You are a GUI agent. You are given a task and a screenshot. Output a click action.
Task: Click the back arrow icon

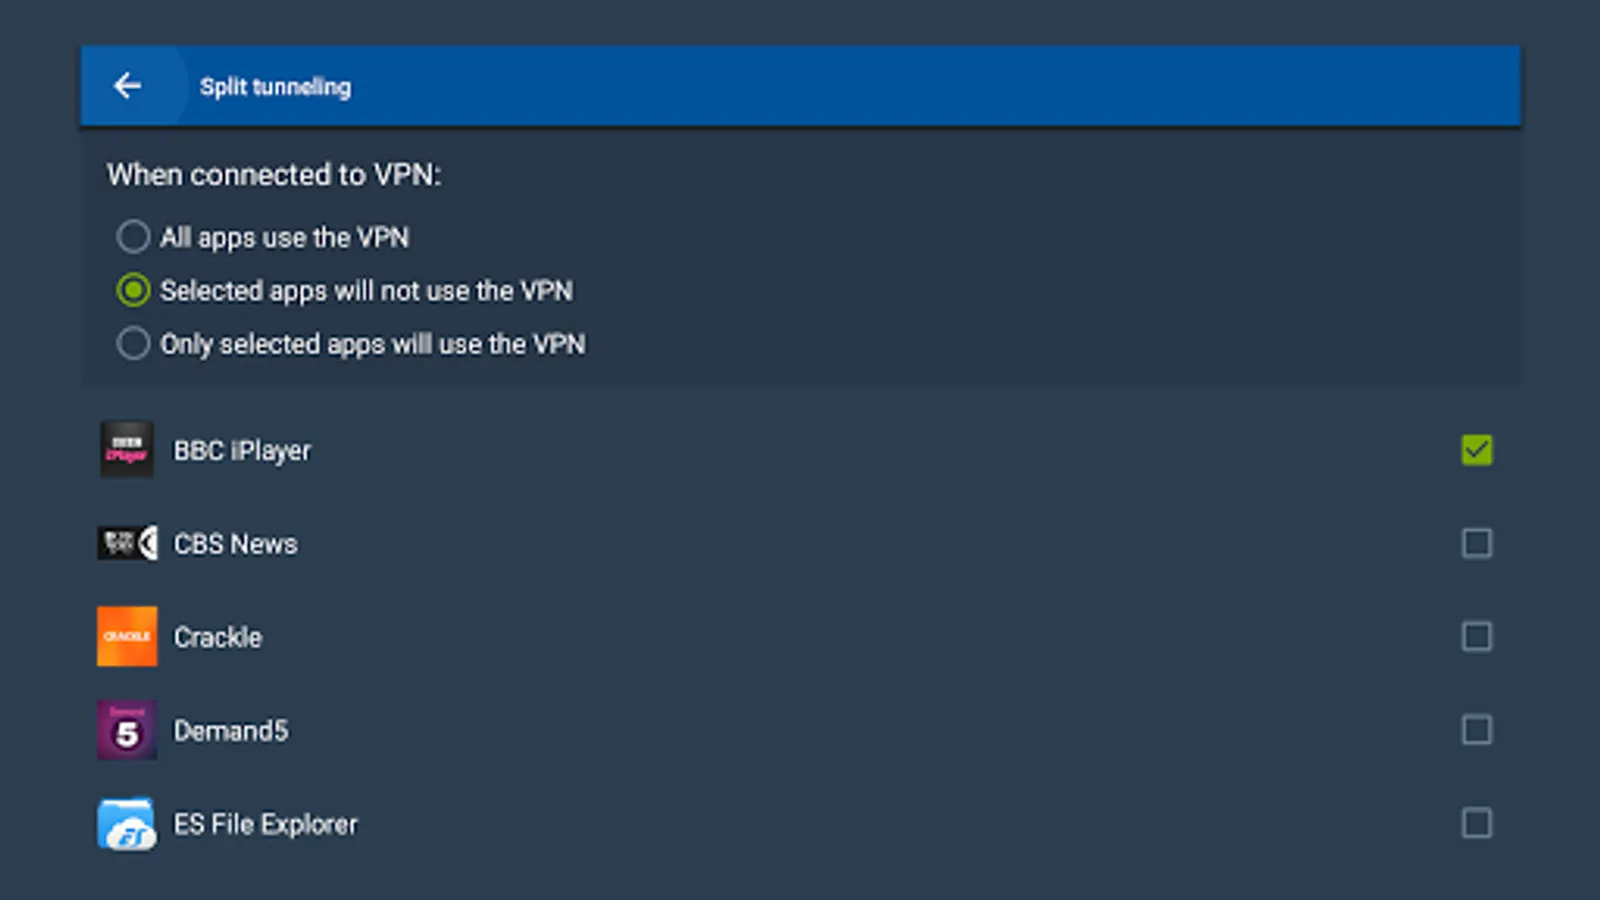point(127,86)
